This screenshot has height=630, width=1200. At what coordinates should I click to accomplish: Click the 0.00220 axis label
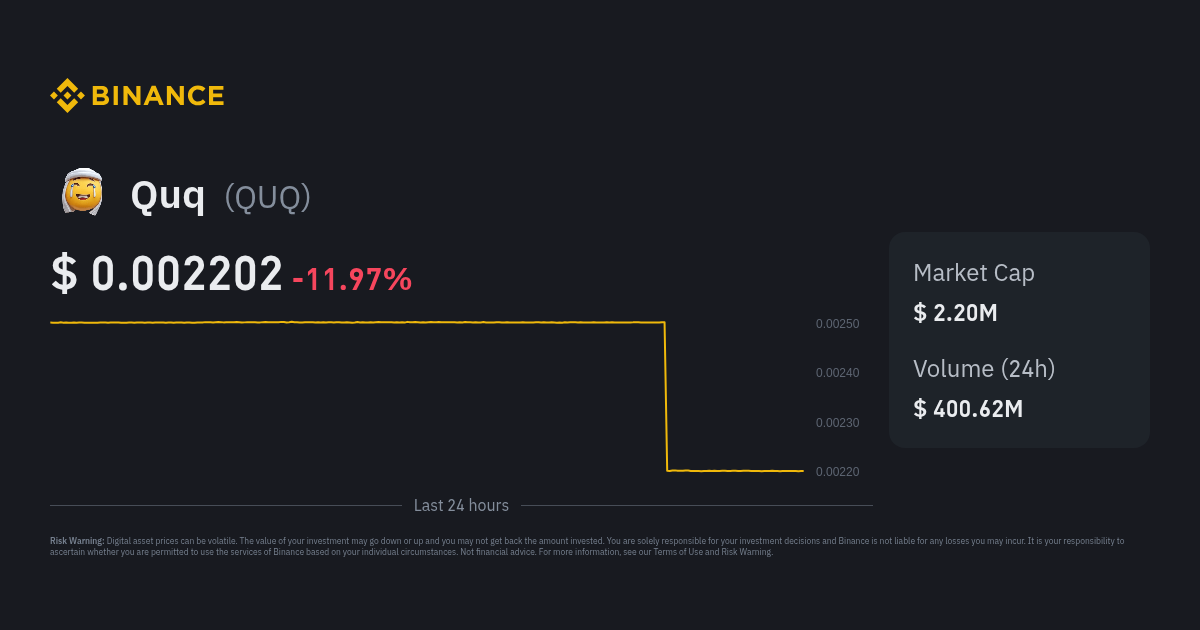tap(837, 472)
